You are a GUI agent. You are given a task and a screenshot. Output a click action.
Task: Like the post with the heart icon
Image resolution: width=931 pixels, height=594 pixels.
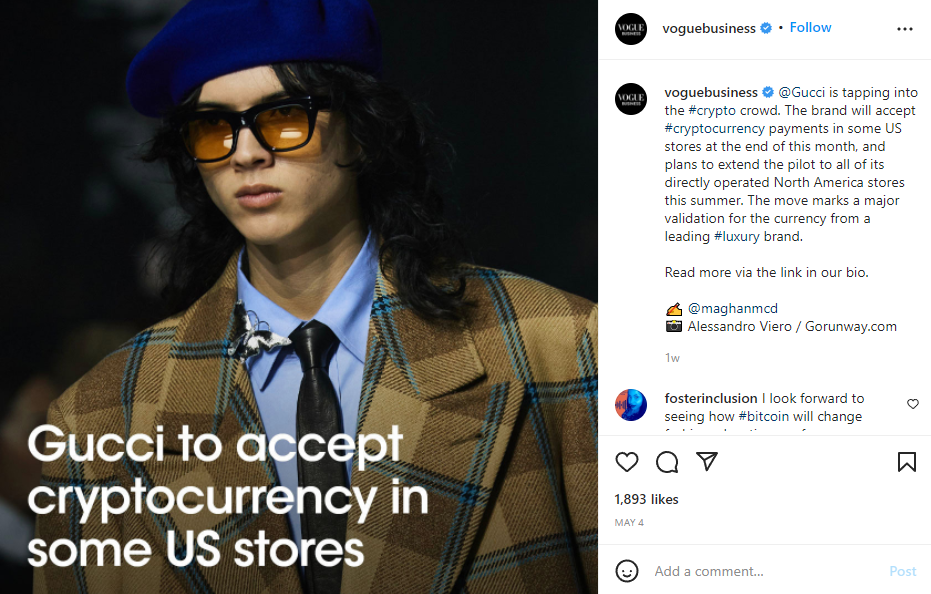click(626, 462)
